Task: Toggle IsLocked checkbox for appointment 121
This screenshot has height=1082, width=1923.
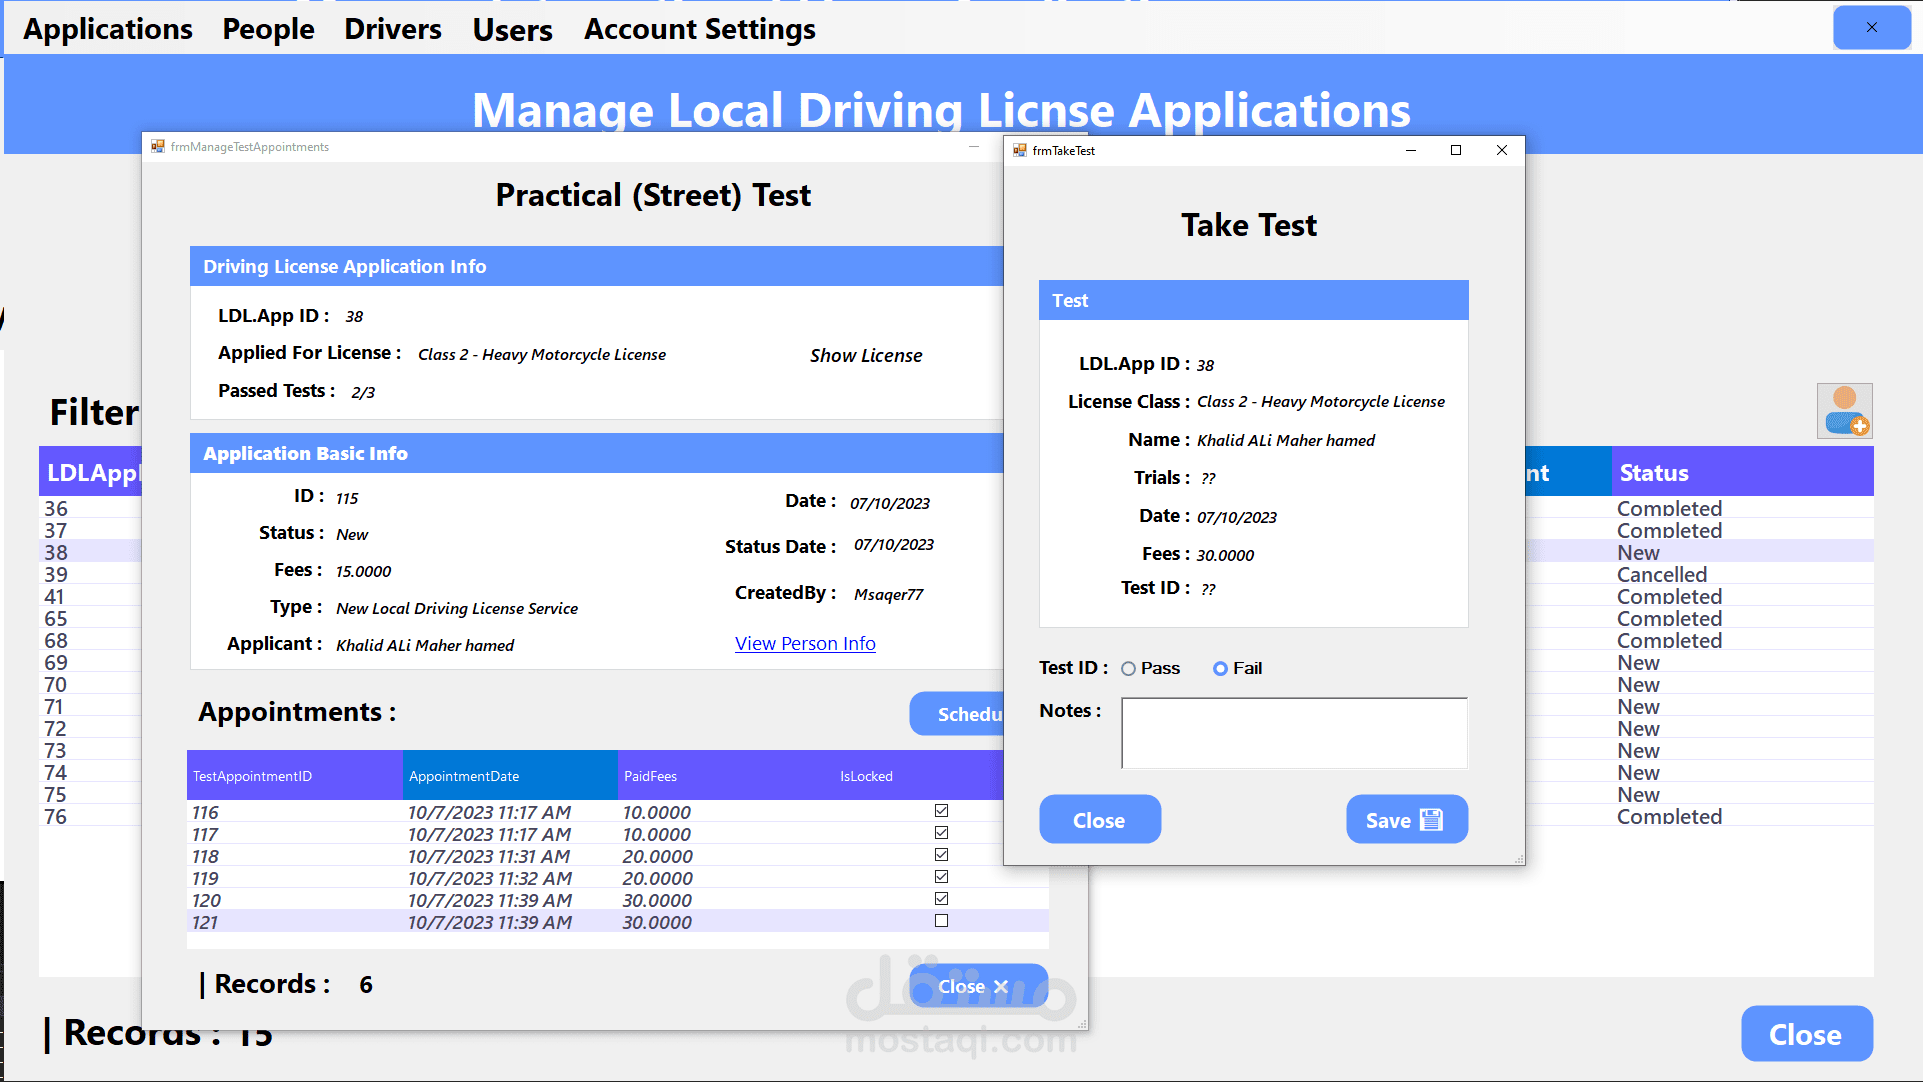Action: [x=941, y=921]
